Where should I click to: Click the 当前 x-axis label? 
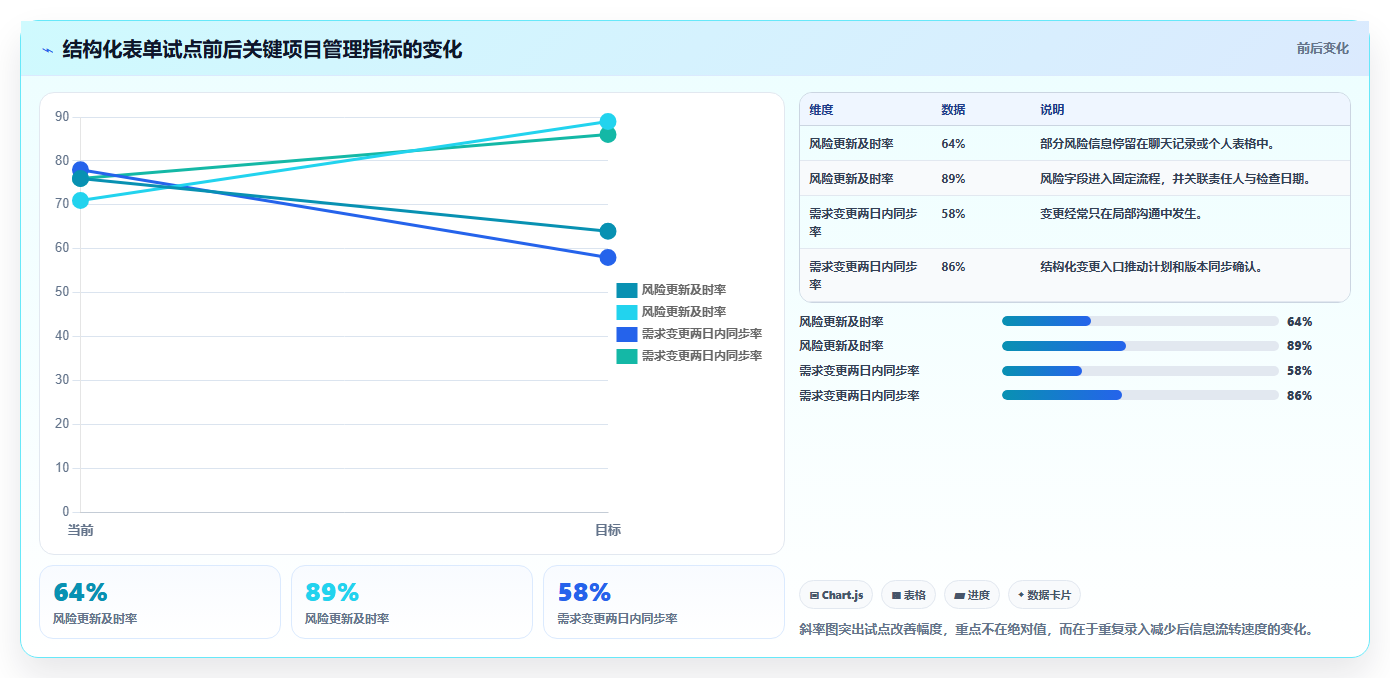point(80,530)
